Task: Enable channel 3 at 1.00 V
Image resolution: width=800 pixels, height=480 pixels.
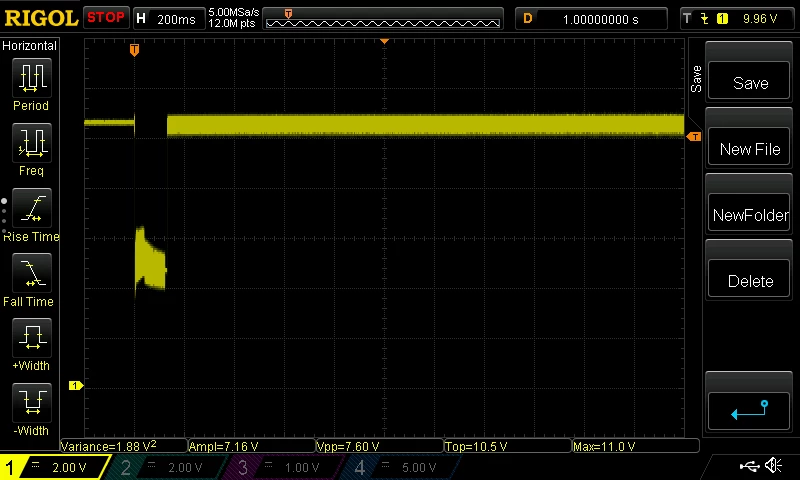Action: tap(282, 467)
